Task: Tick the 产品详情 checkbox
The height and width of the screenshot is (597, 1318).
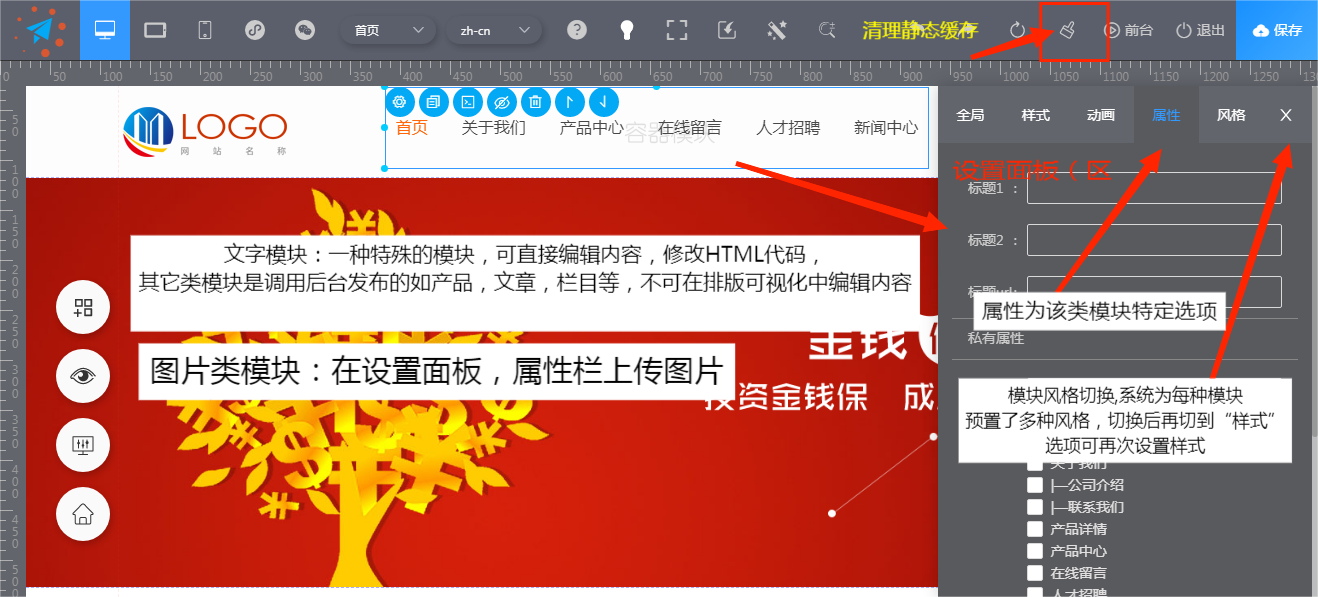Action: point(1035,529)
